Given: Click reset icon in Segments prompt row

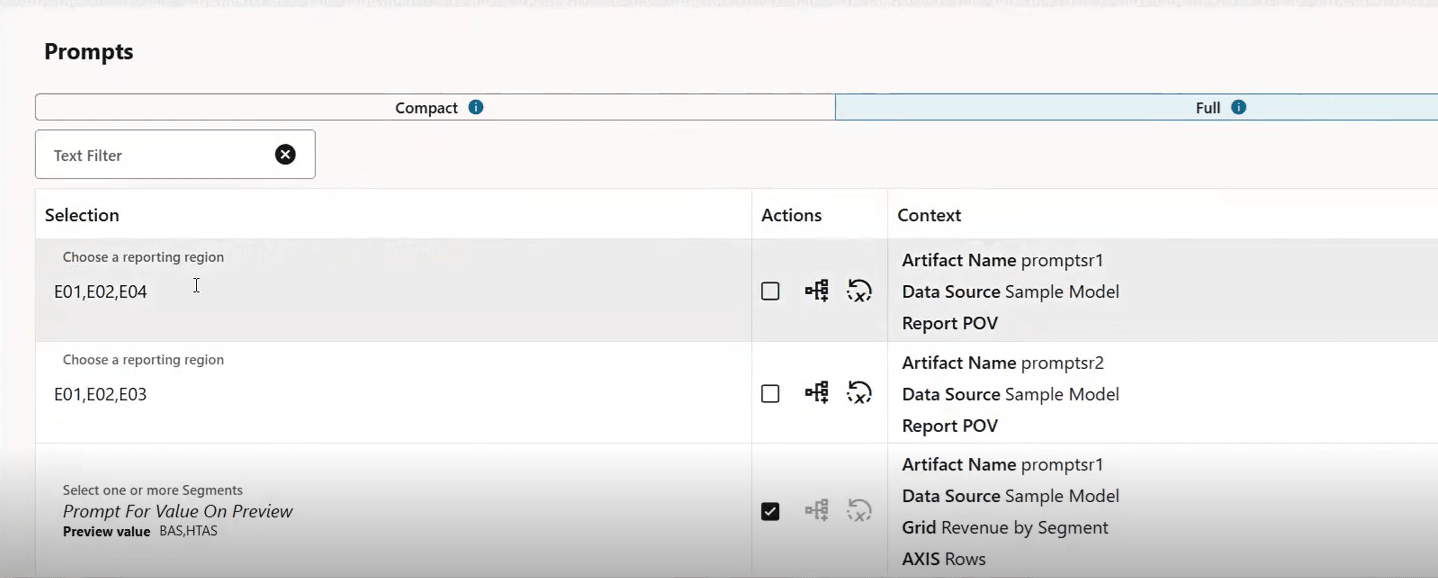Looking at the screenshot, I should coord(859,511).
